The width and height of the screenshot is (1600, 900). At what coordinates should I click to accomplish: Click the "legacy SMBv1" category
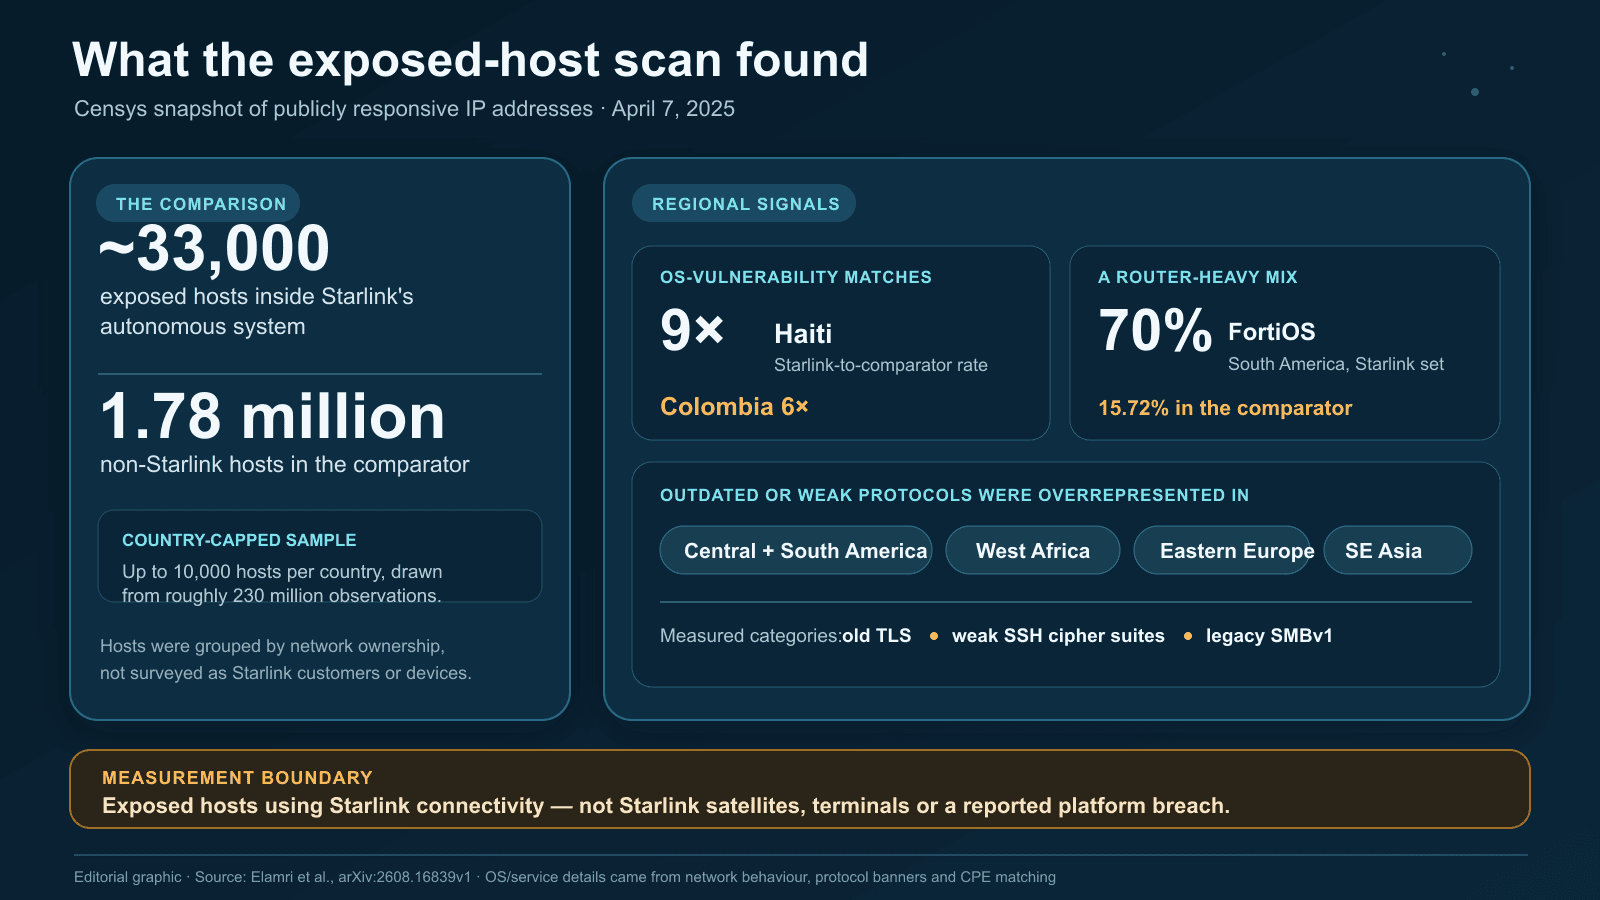(1269, 636)
